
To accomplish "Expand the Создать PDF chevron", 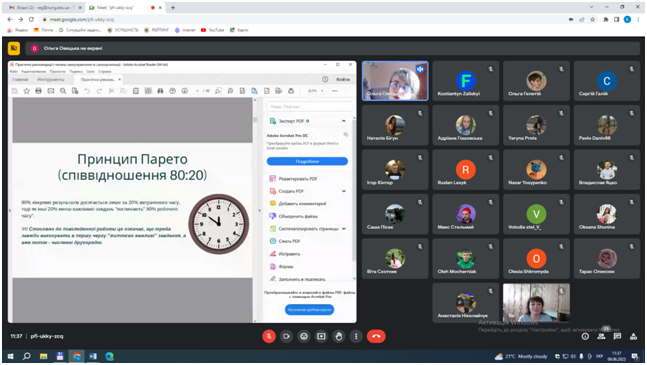I will (x=344, y=191).
